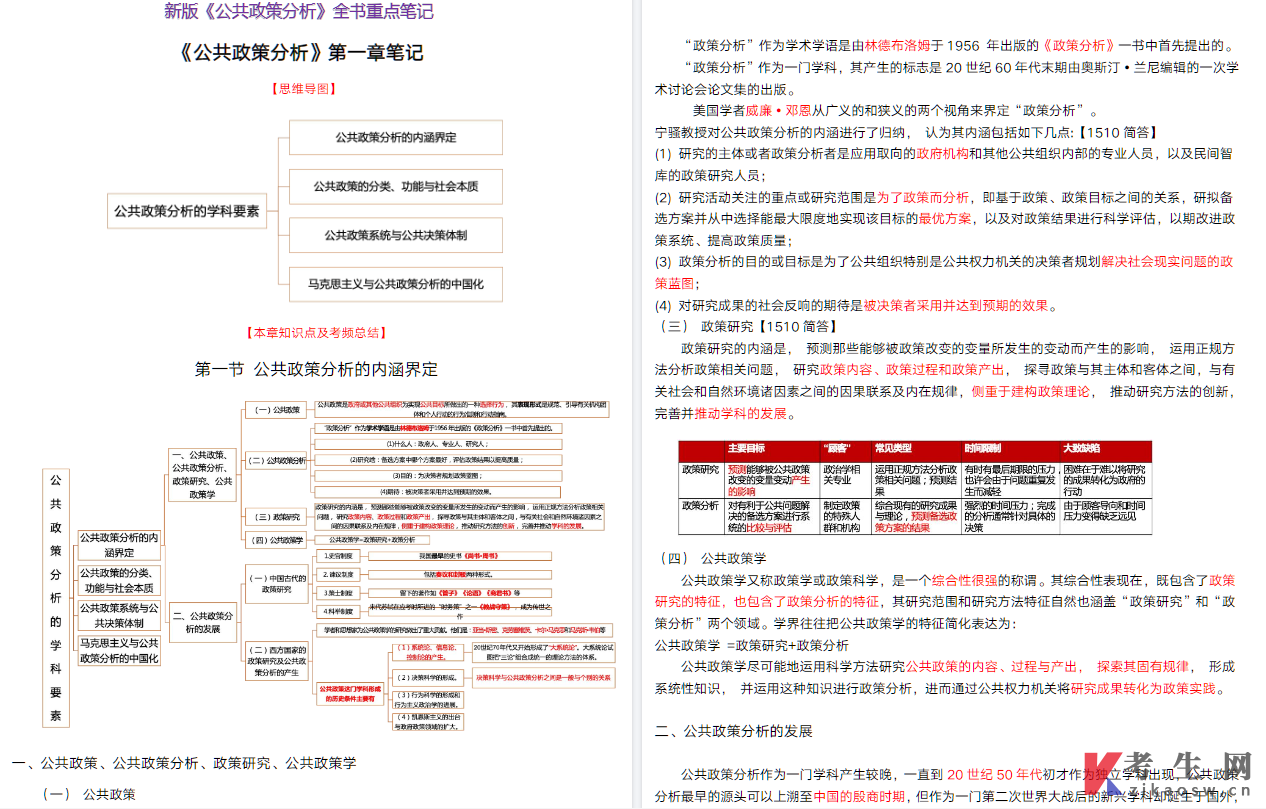Click the red phrase '被决策者采用并达到预期的效果'

(956, 305)
